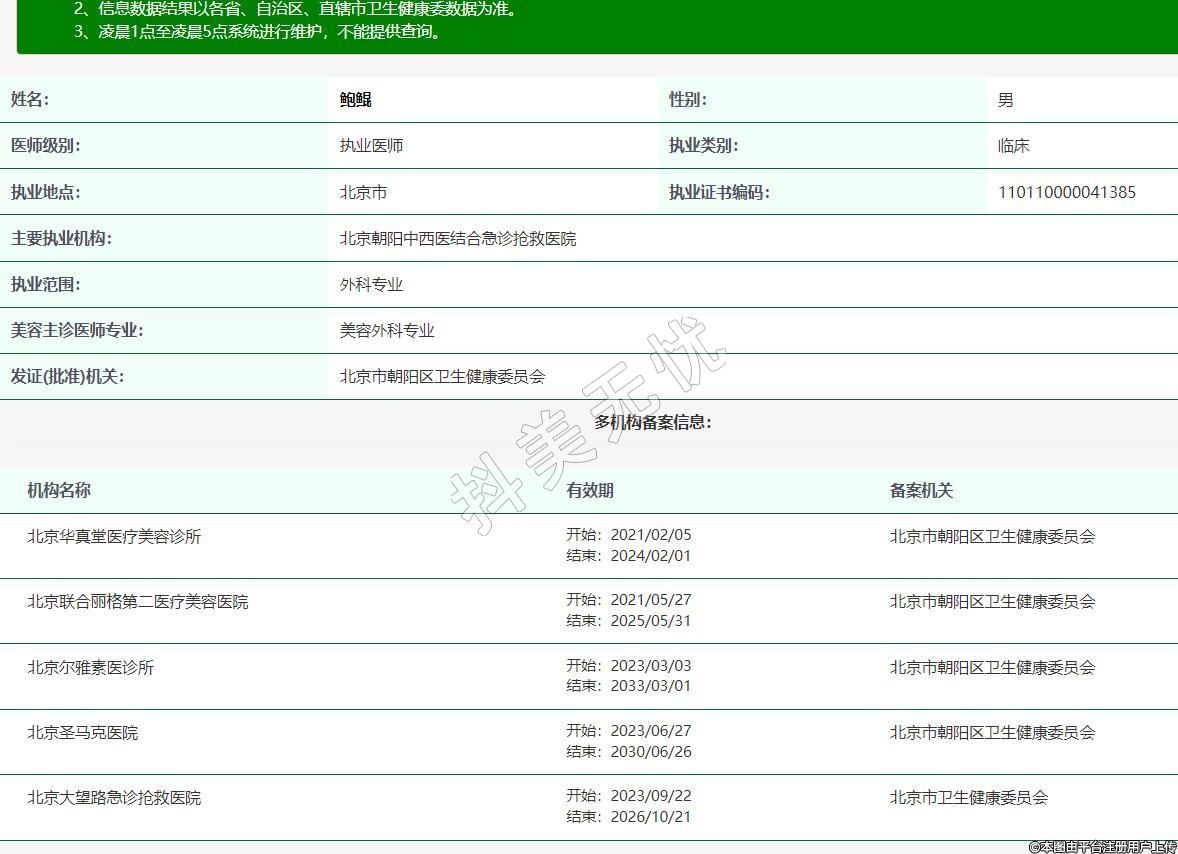Select the 临床 practice category value
Viewport: 1178px width, 854px height.
(x=1013, y=146)
